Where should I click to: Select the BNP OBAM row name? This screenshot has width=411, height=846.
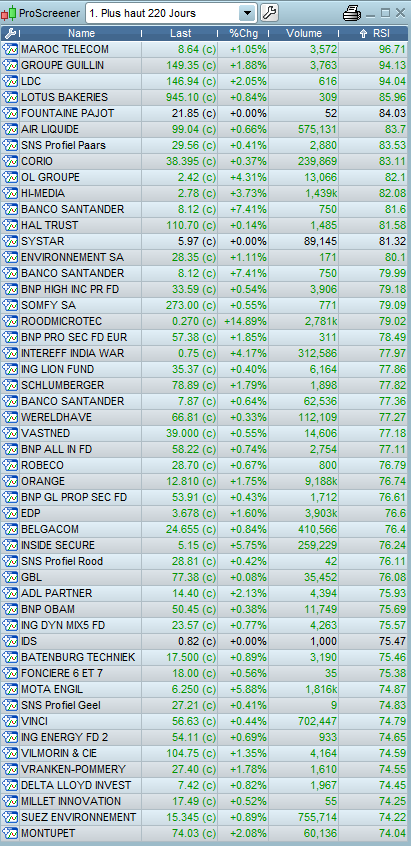tap(48, 609)
